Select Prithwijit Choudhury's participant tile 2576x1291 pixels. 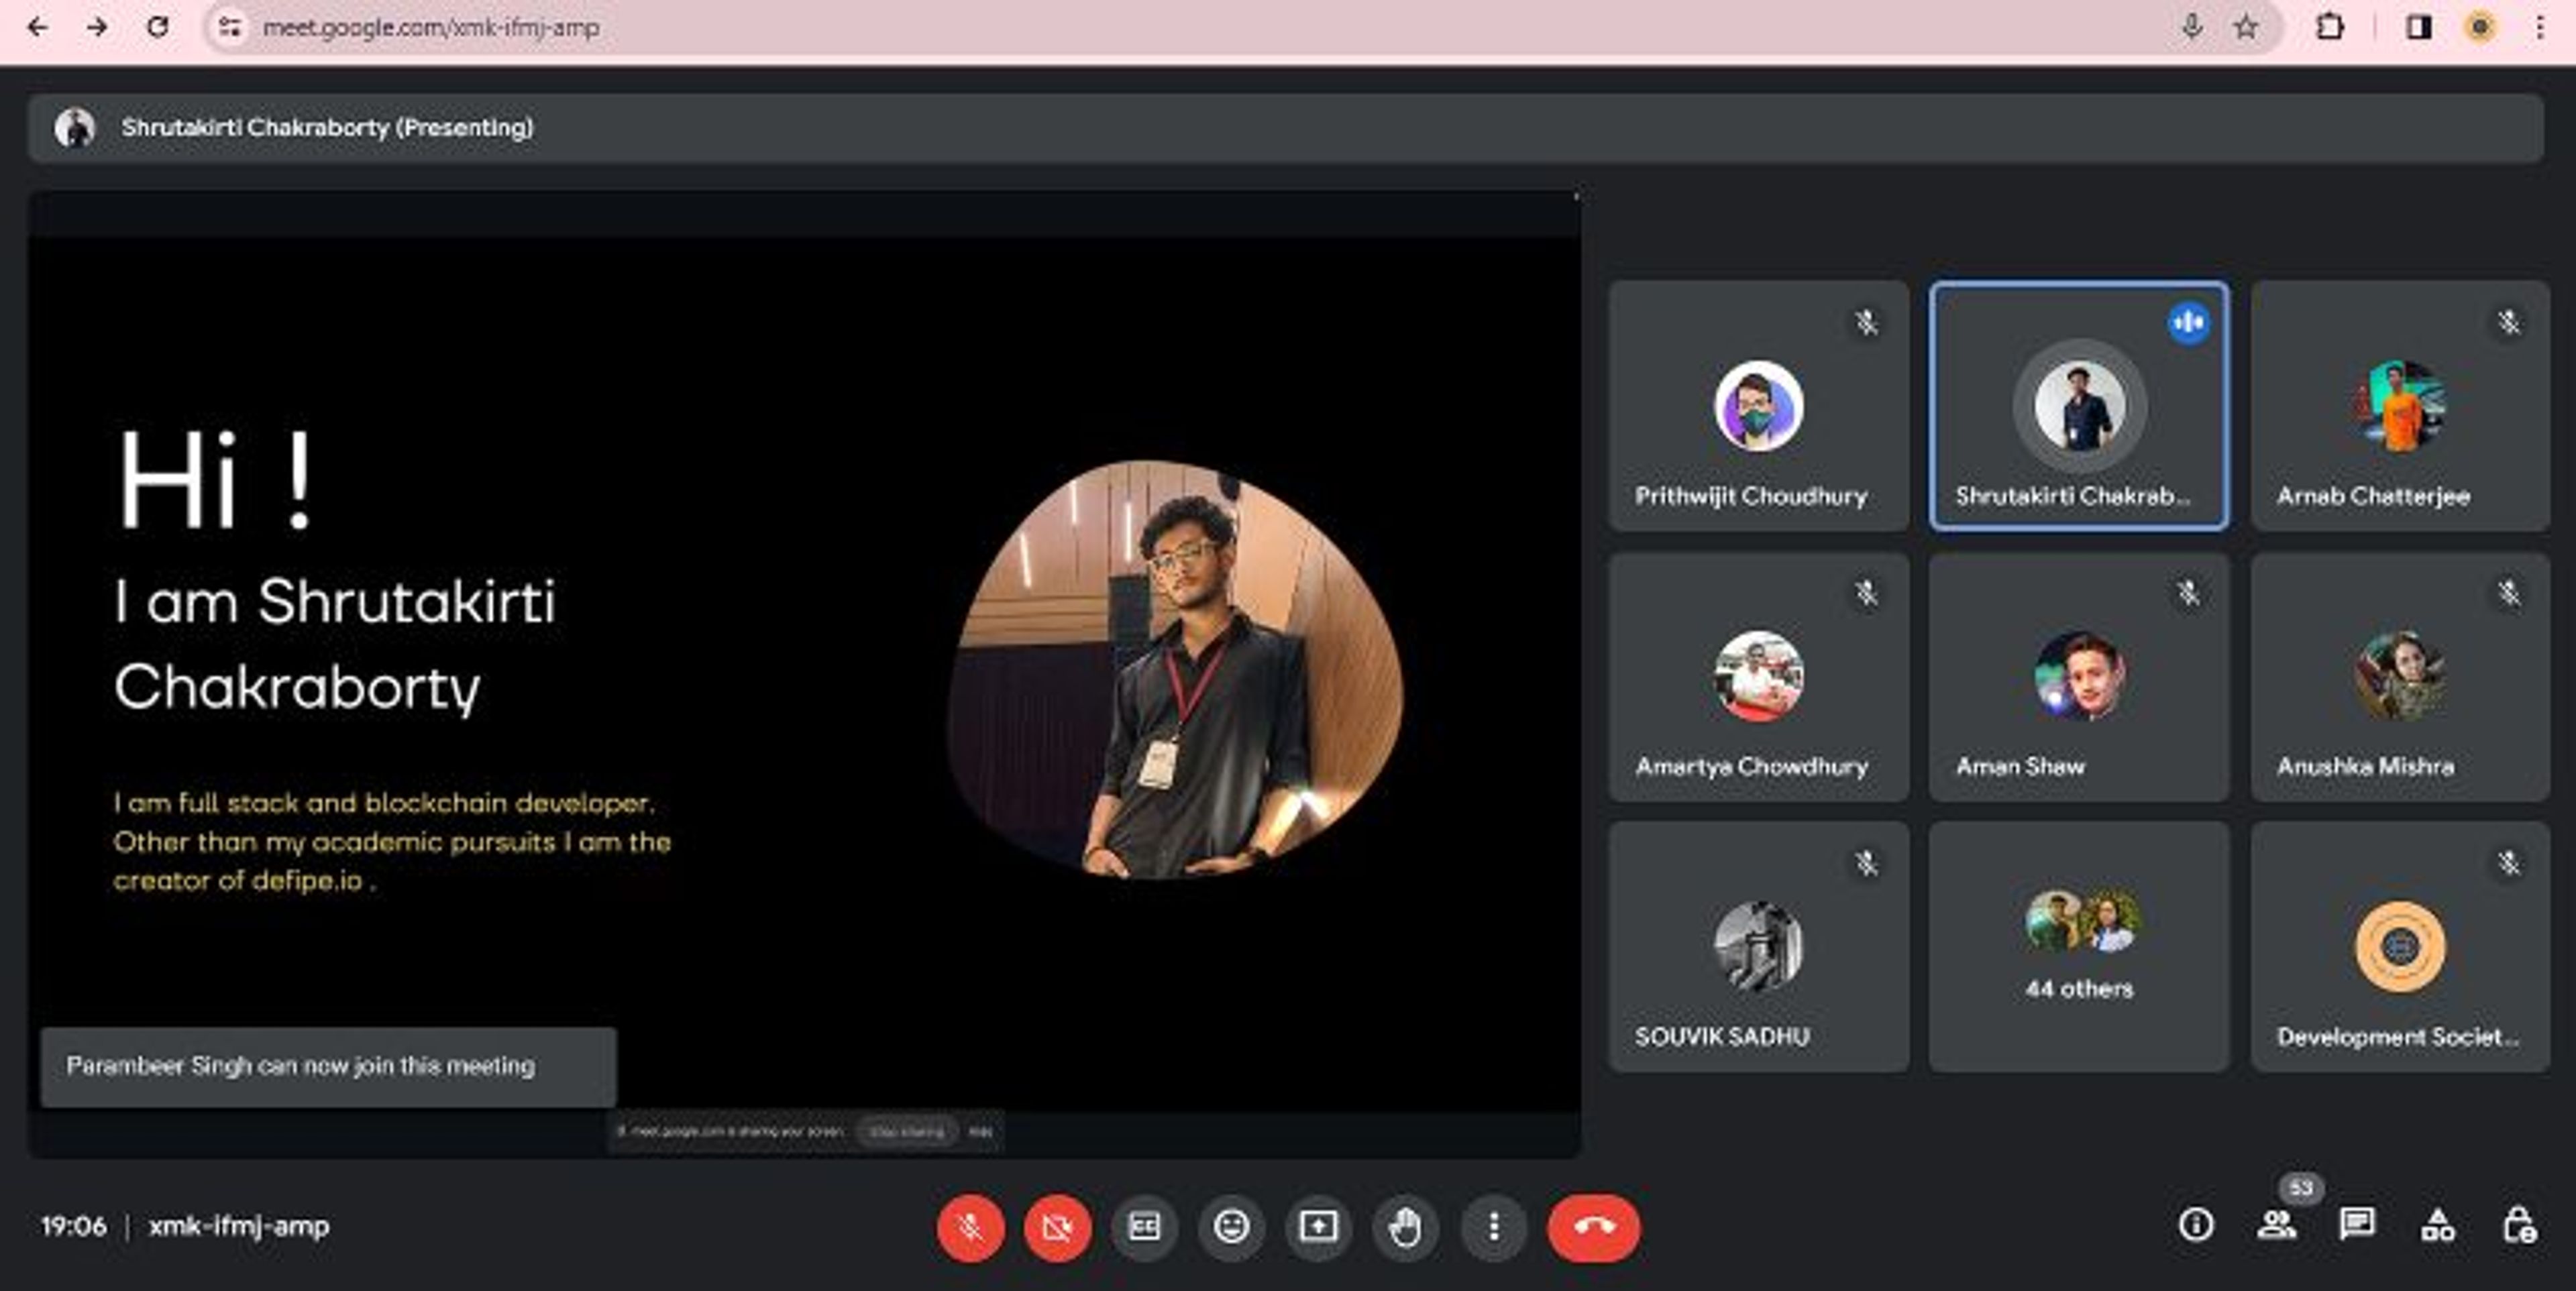click(x=1758, y=406)
